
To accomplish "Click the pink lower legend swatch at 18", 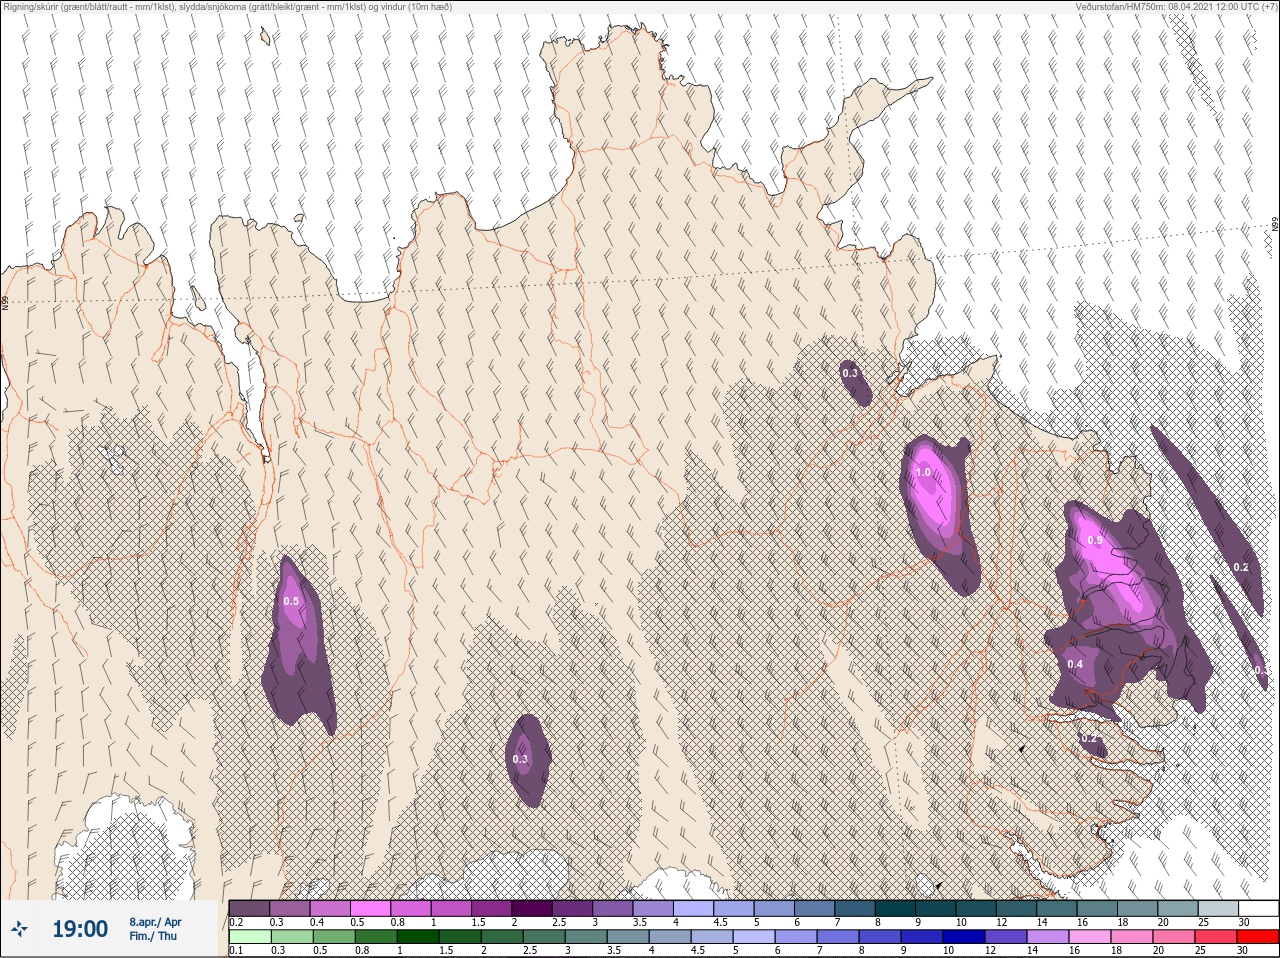I will tap(1131, 937).
